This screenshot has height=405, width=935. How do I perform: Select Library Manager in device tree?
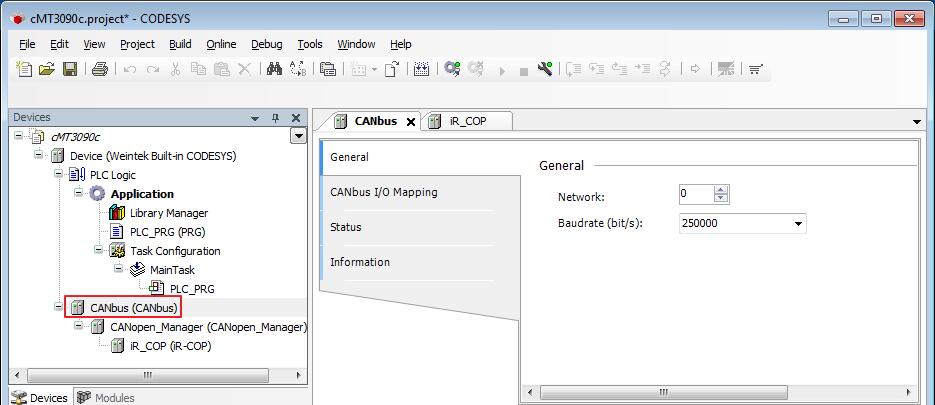[169, 213]
